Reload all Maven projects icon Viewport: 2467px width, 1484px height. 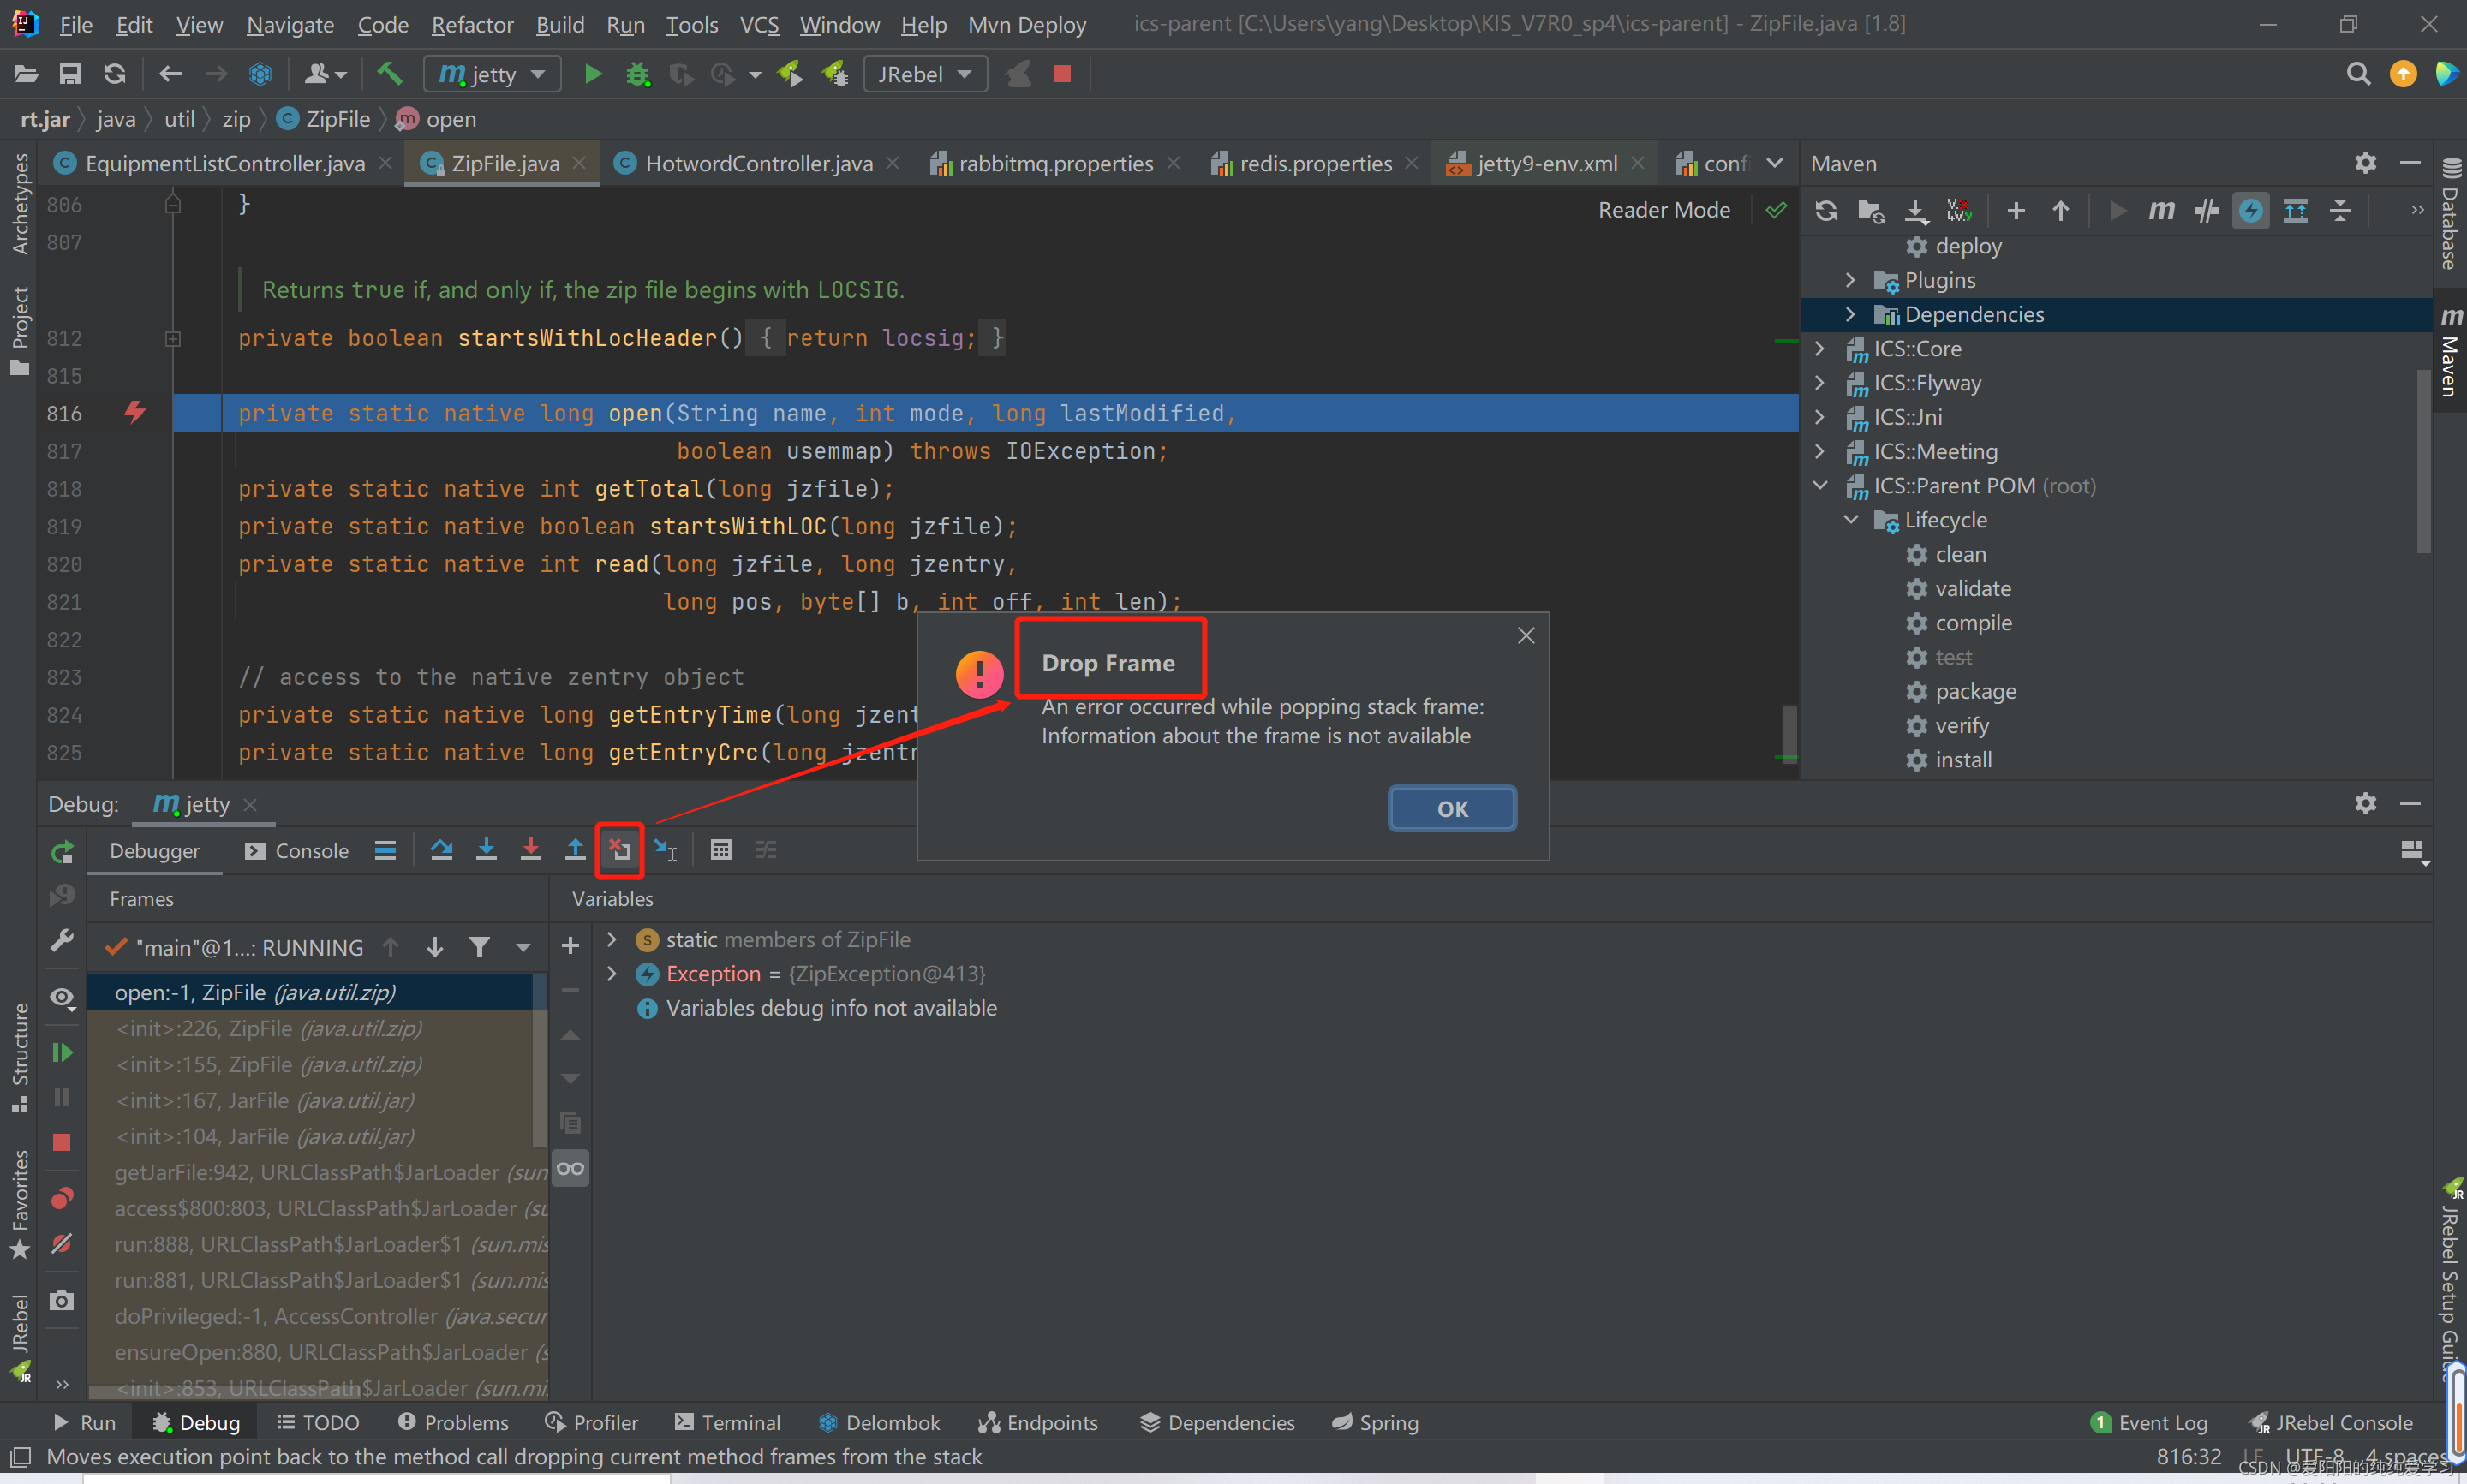[x=1826, y=211]
